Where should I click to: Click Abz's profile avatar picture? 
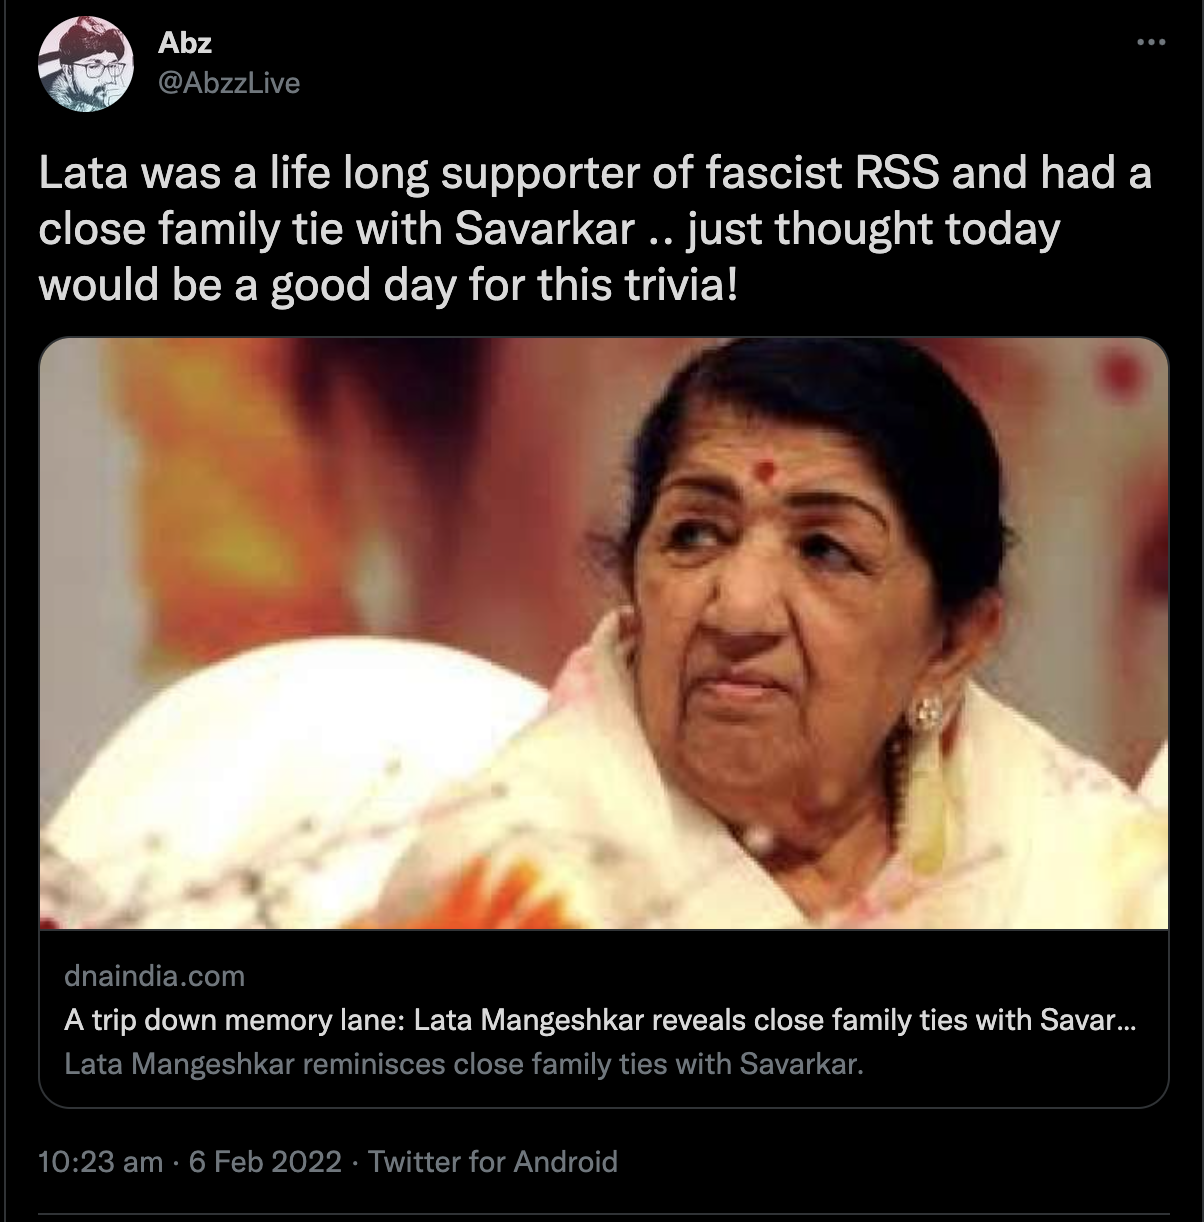(x=86, y=64)
